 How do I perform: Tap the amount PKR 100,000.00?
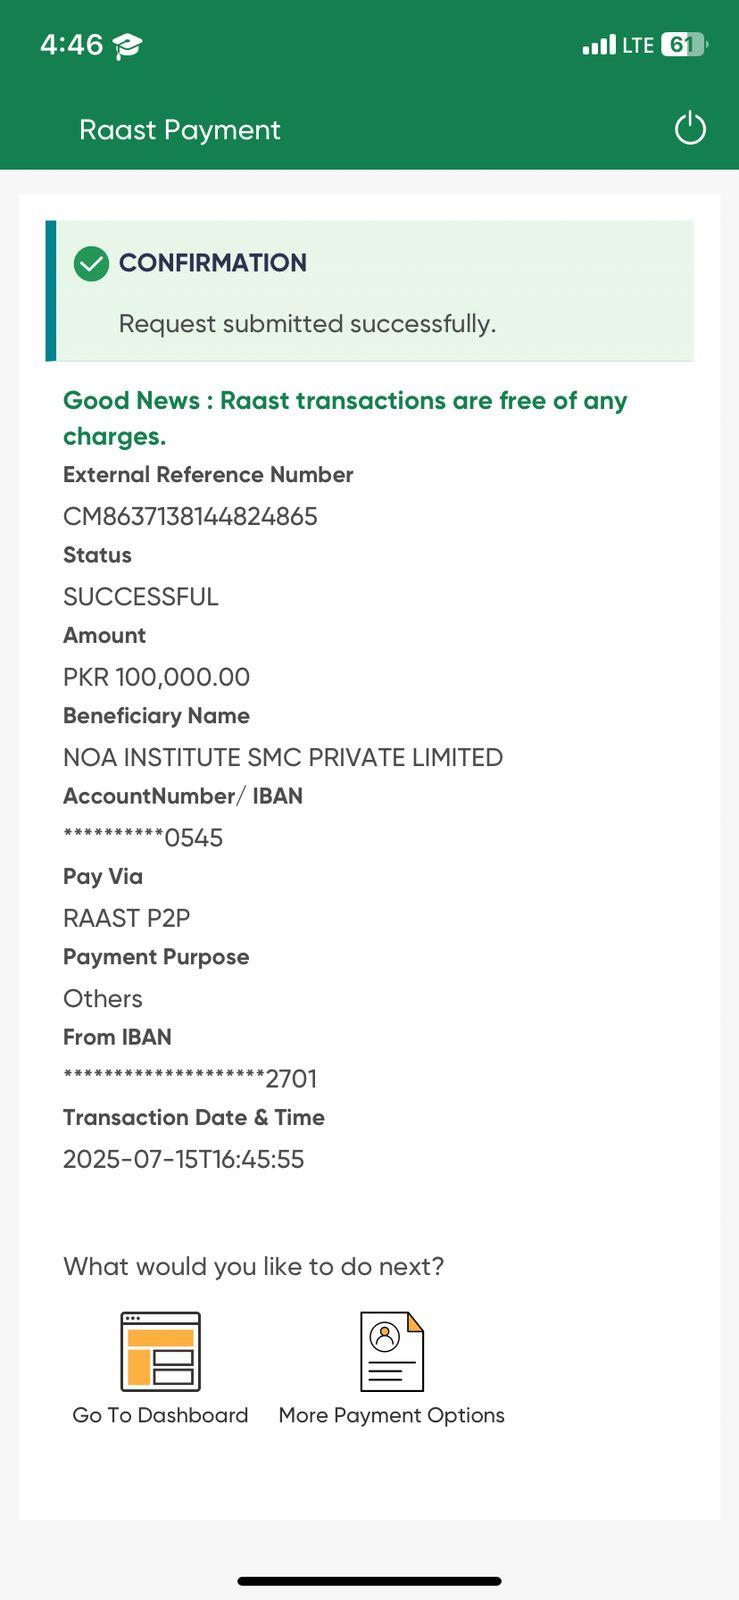(x=156, y=677)
